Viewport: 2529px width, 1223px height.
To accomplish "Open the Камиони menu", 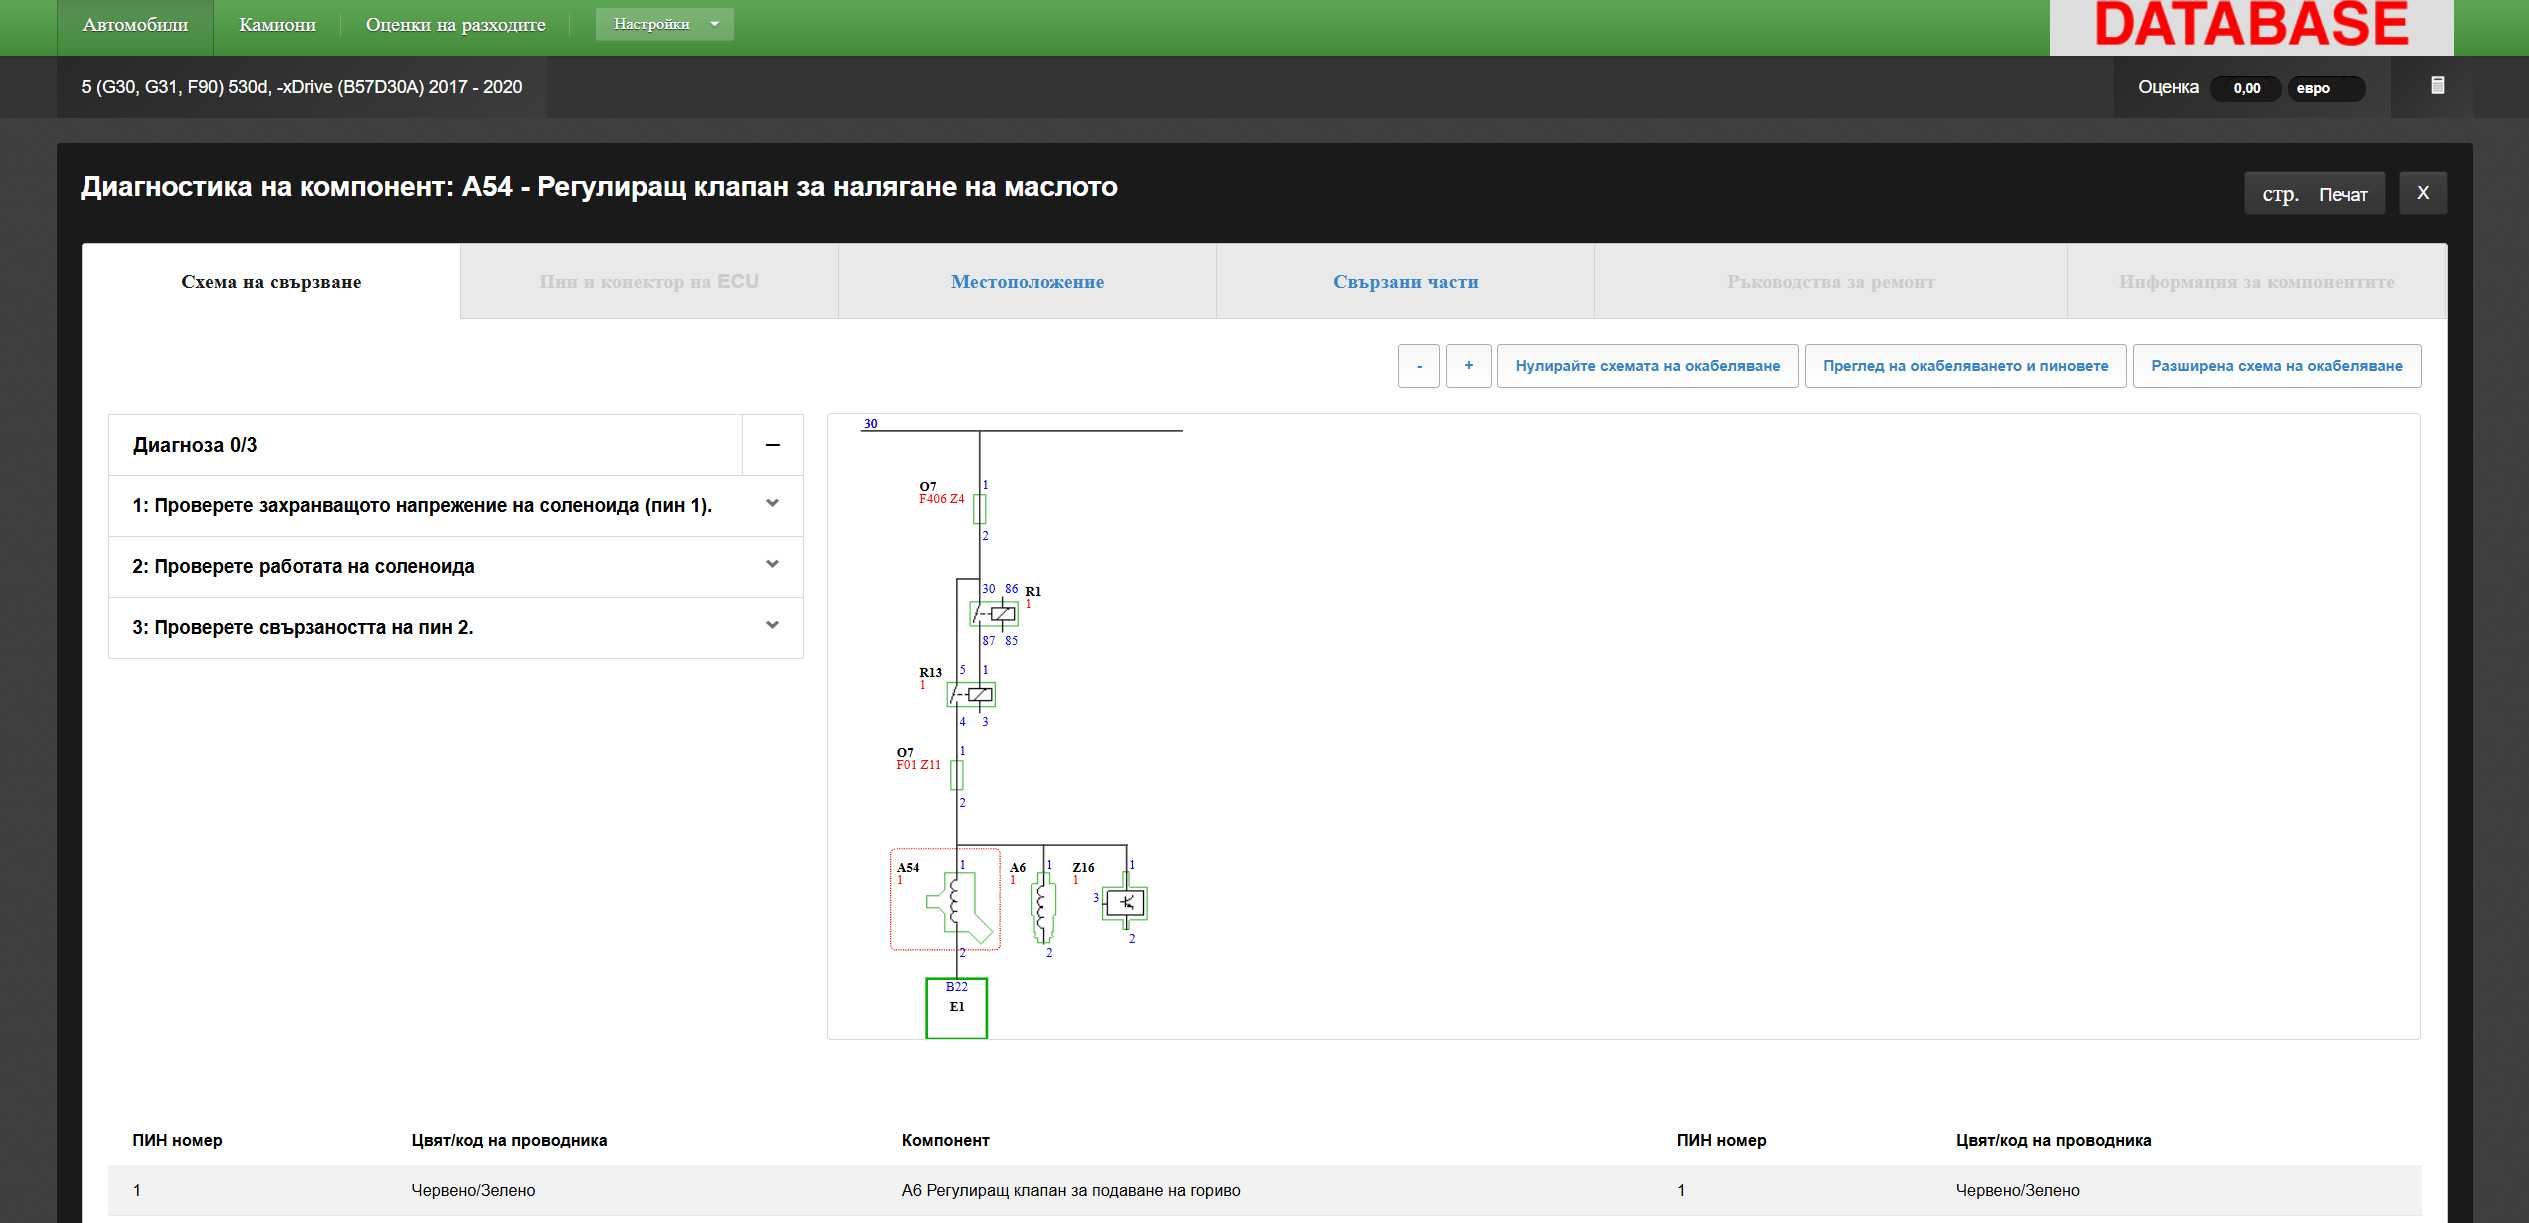I will [x=277, y=25].
